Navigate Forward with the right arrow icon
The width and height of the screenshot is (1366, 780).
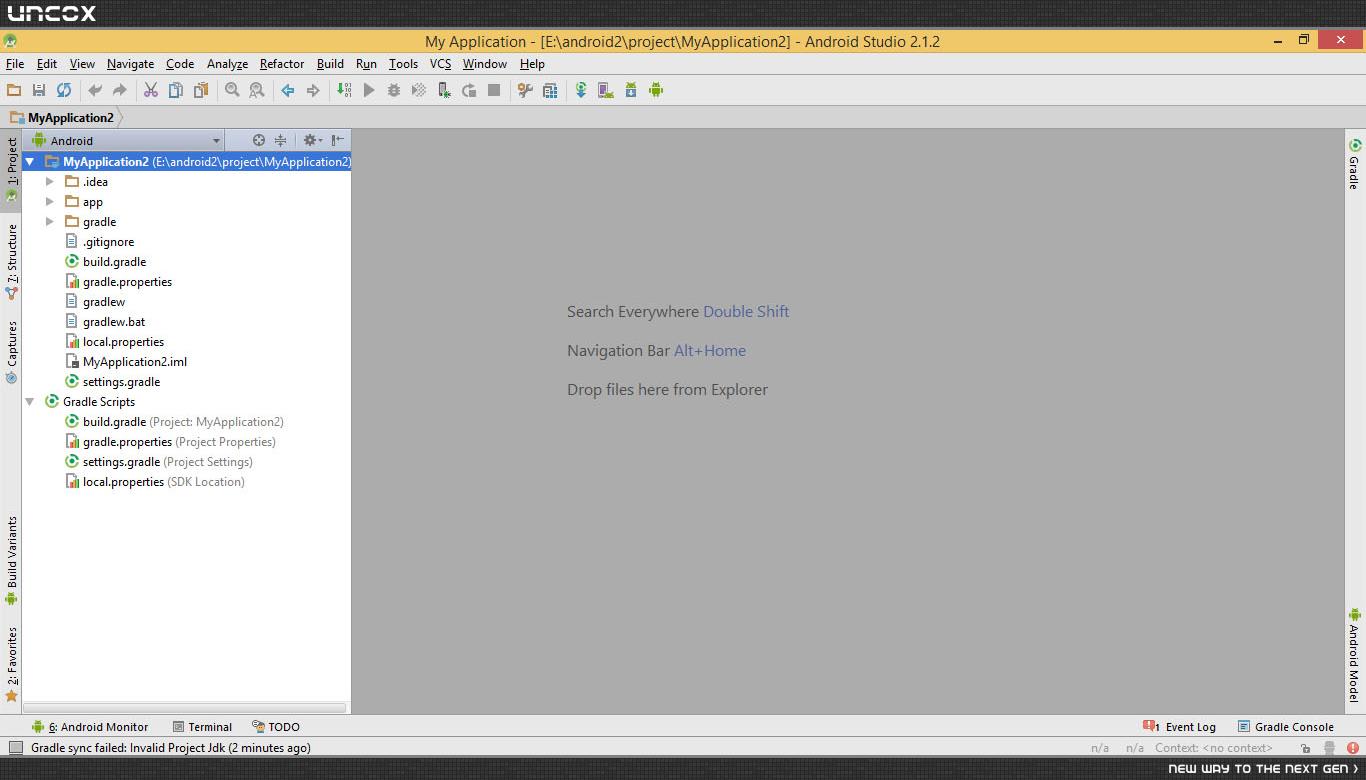click(313, 90)
